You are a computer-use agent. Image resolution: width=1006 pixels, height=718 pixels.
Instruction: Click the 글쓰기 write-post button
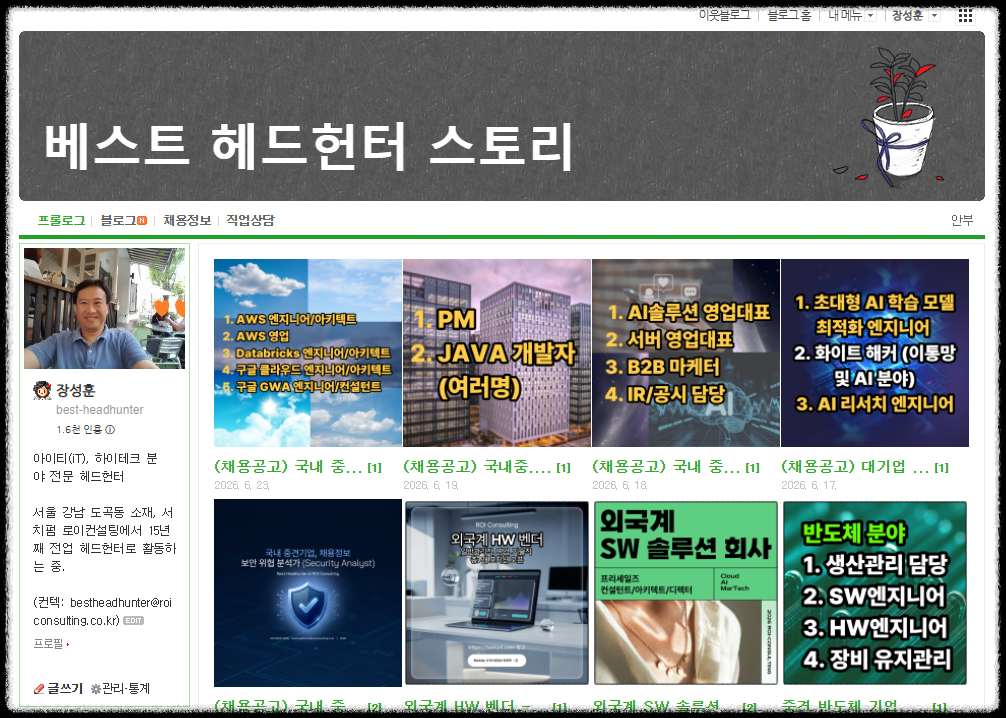(65, 688)
